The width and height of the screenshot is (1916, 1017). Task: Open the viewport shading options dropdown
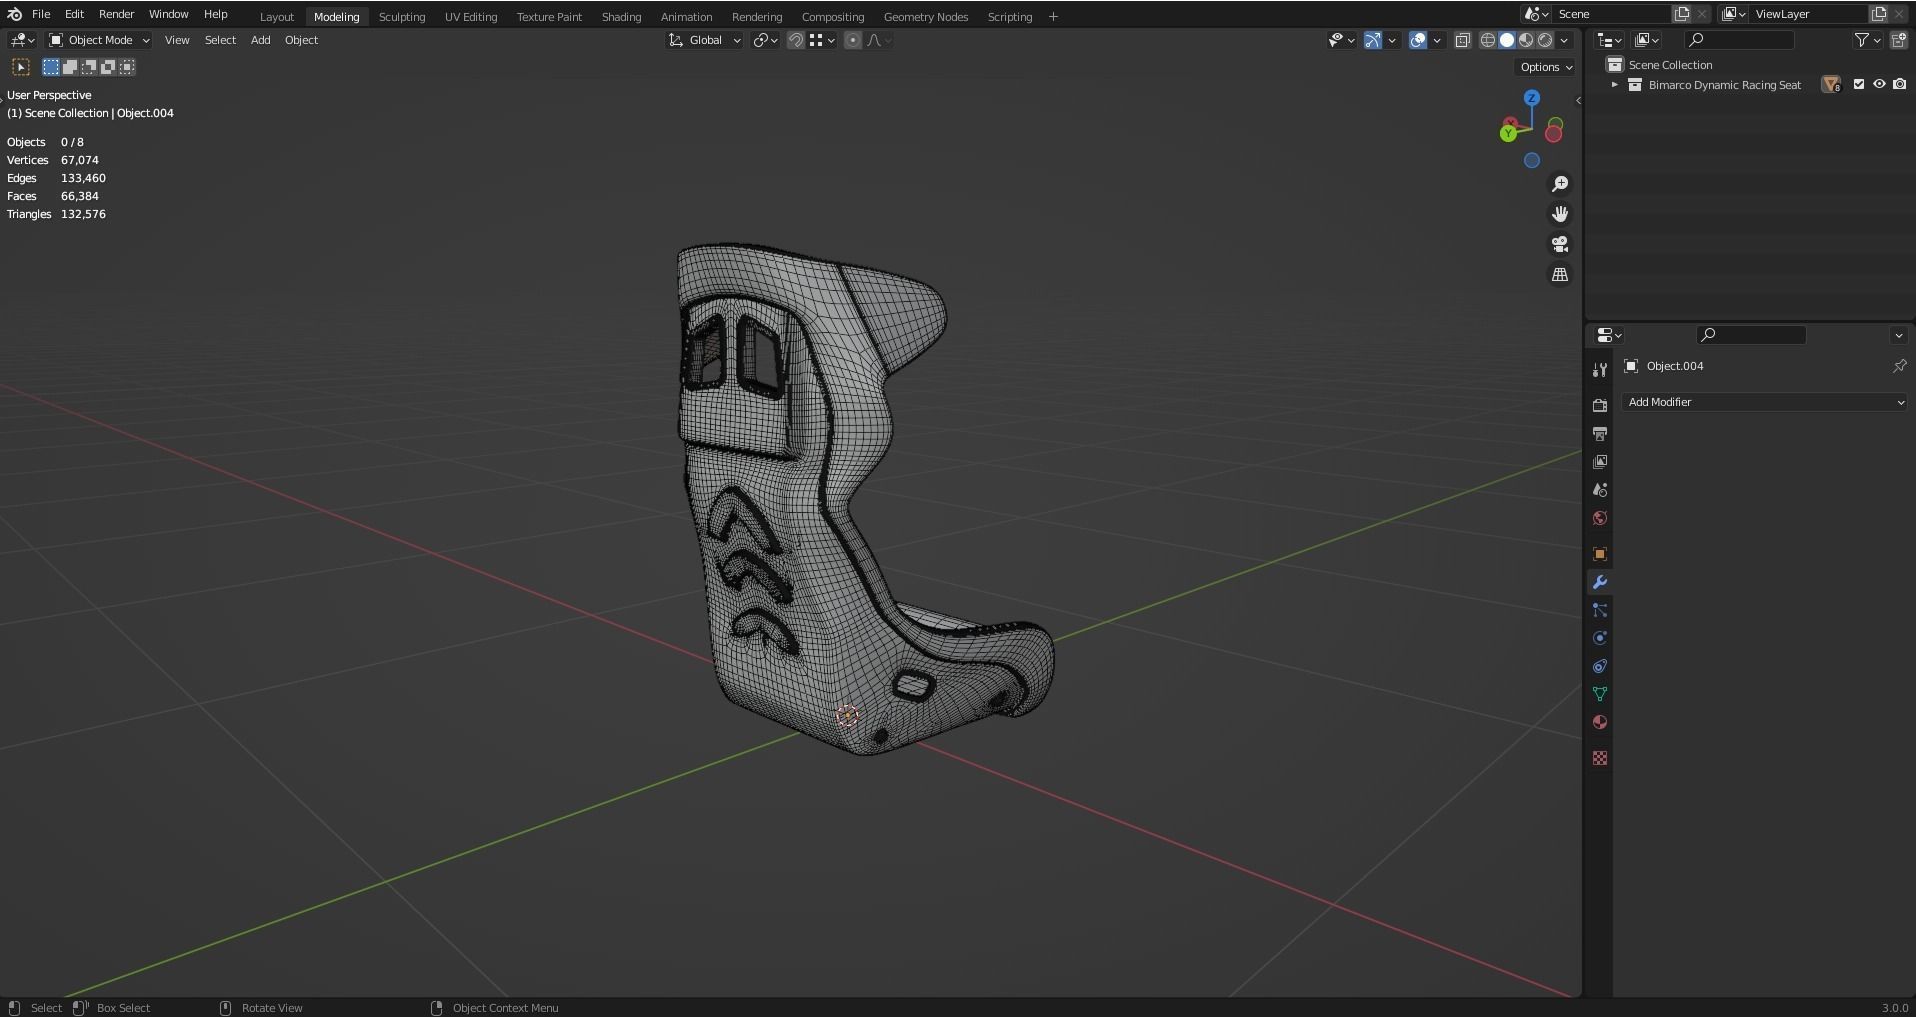tap(1564, 40)
